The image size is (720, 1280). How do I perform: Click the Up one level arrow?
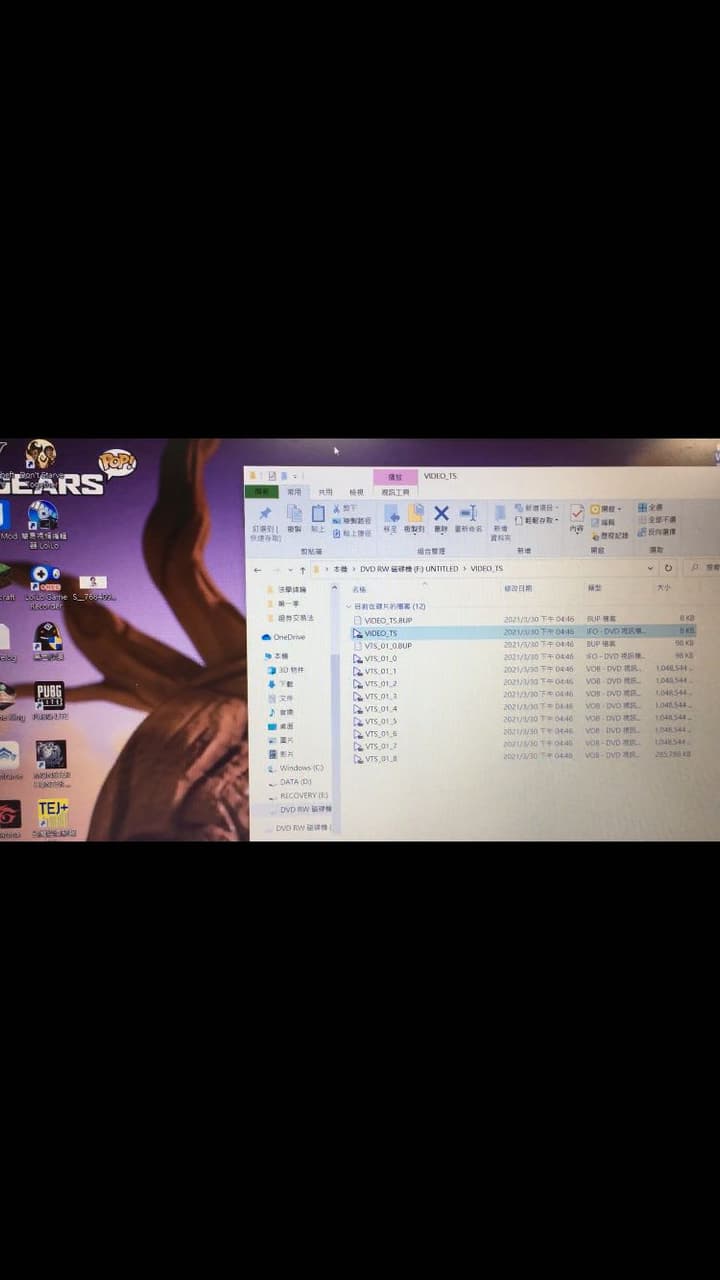tap(302, 569)
